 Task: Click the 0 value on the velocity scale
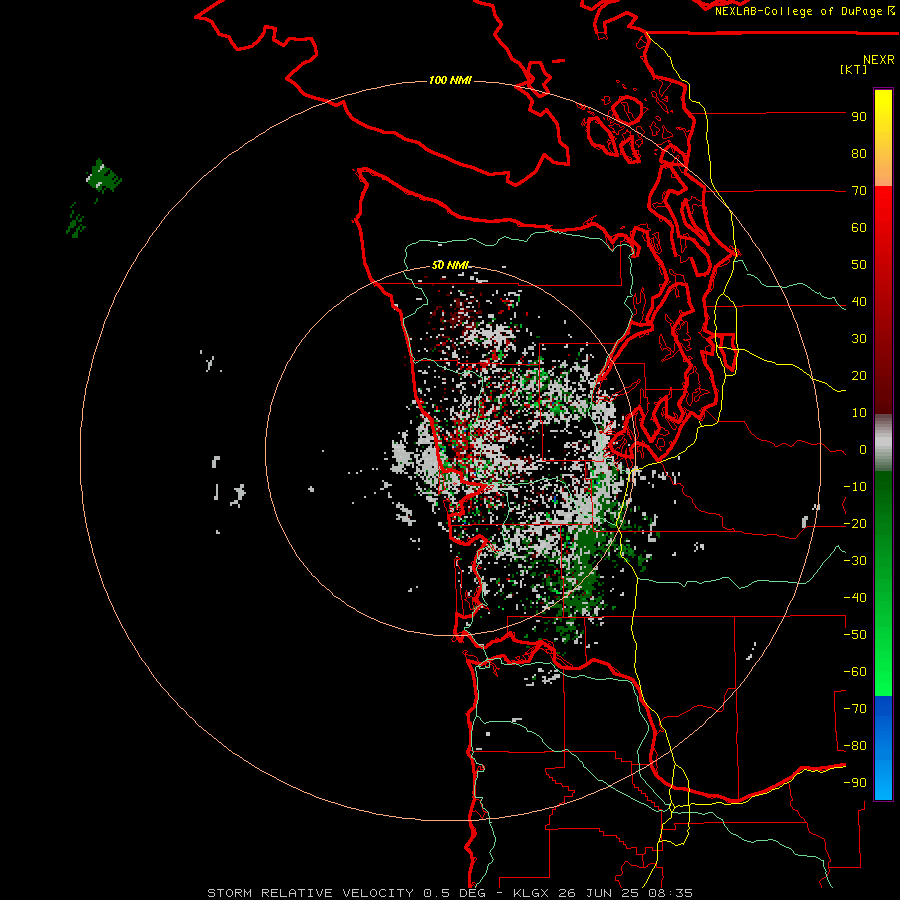(x=863, y=449)
